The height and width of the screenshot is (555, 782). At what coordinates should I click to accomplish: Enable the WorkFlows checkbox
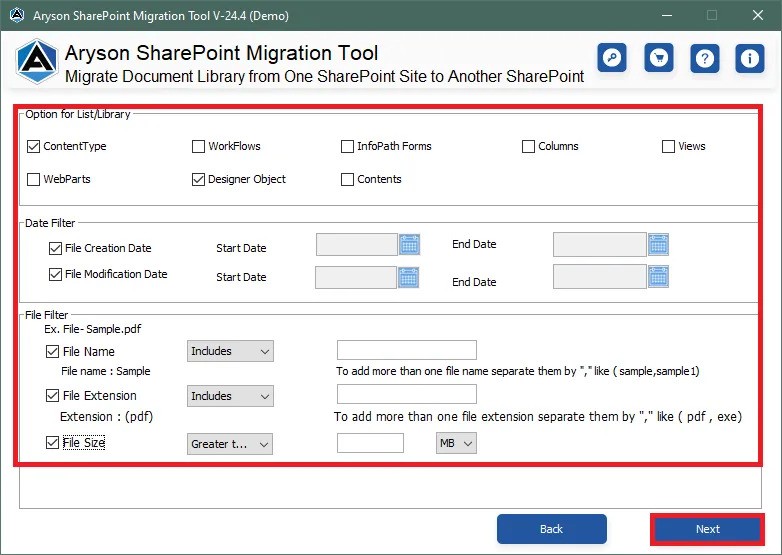pyautogui.click(x=199, y=146)
